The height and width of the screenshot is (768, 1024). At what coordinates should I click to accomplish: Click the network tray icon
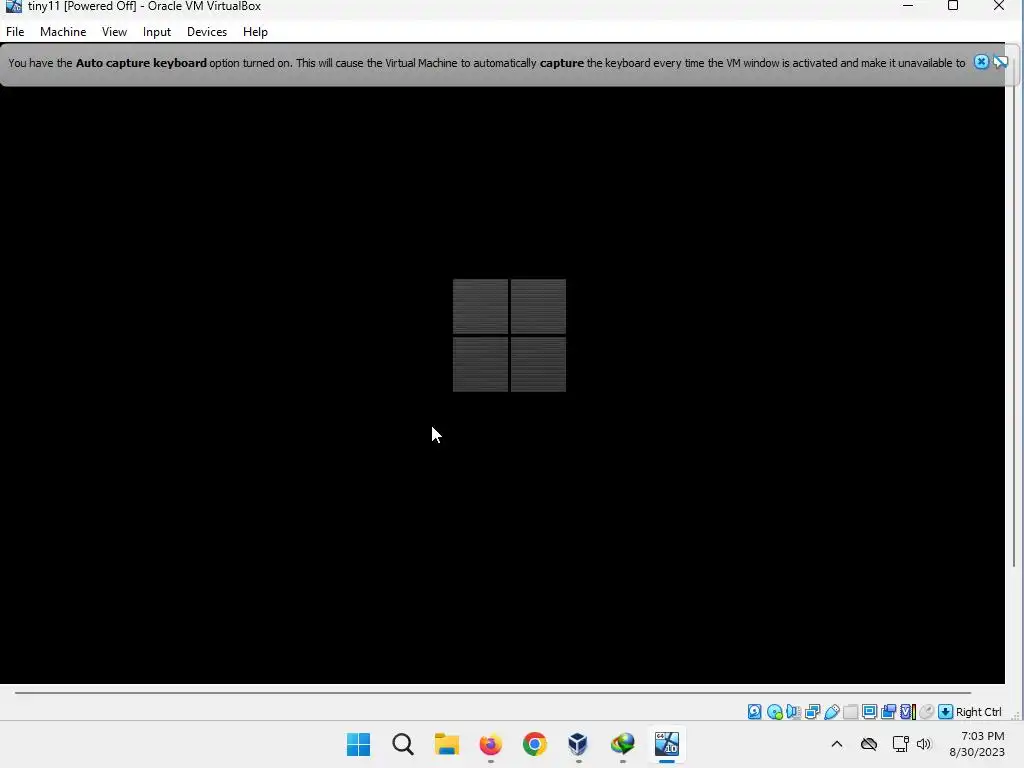point(901,744)
